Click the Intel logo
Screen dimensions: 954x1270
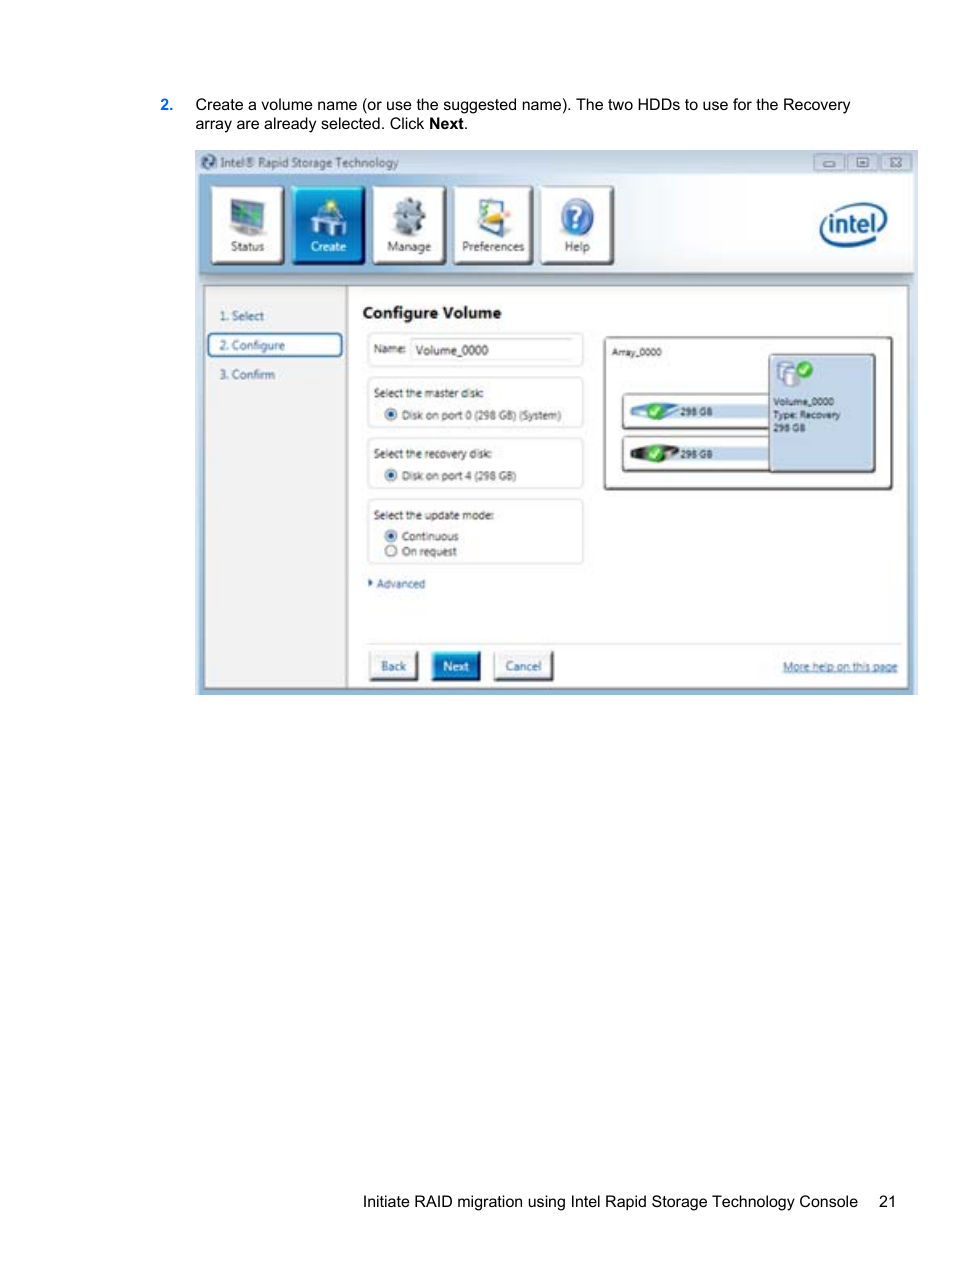853,225
